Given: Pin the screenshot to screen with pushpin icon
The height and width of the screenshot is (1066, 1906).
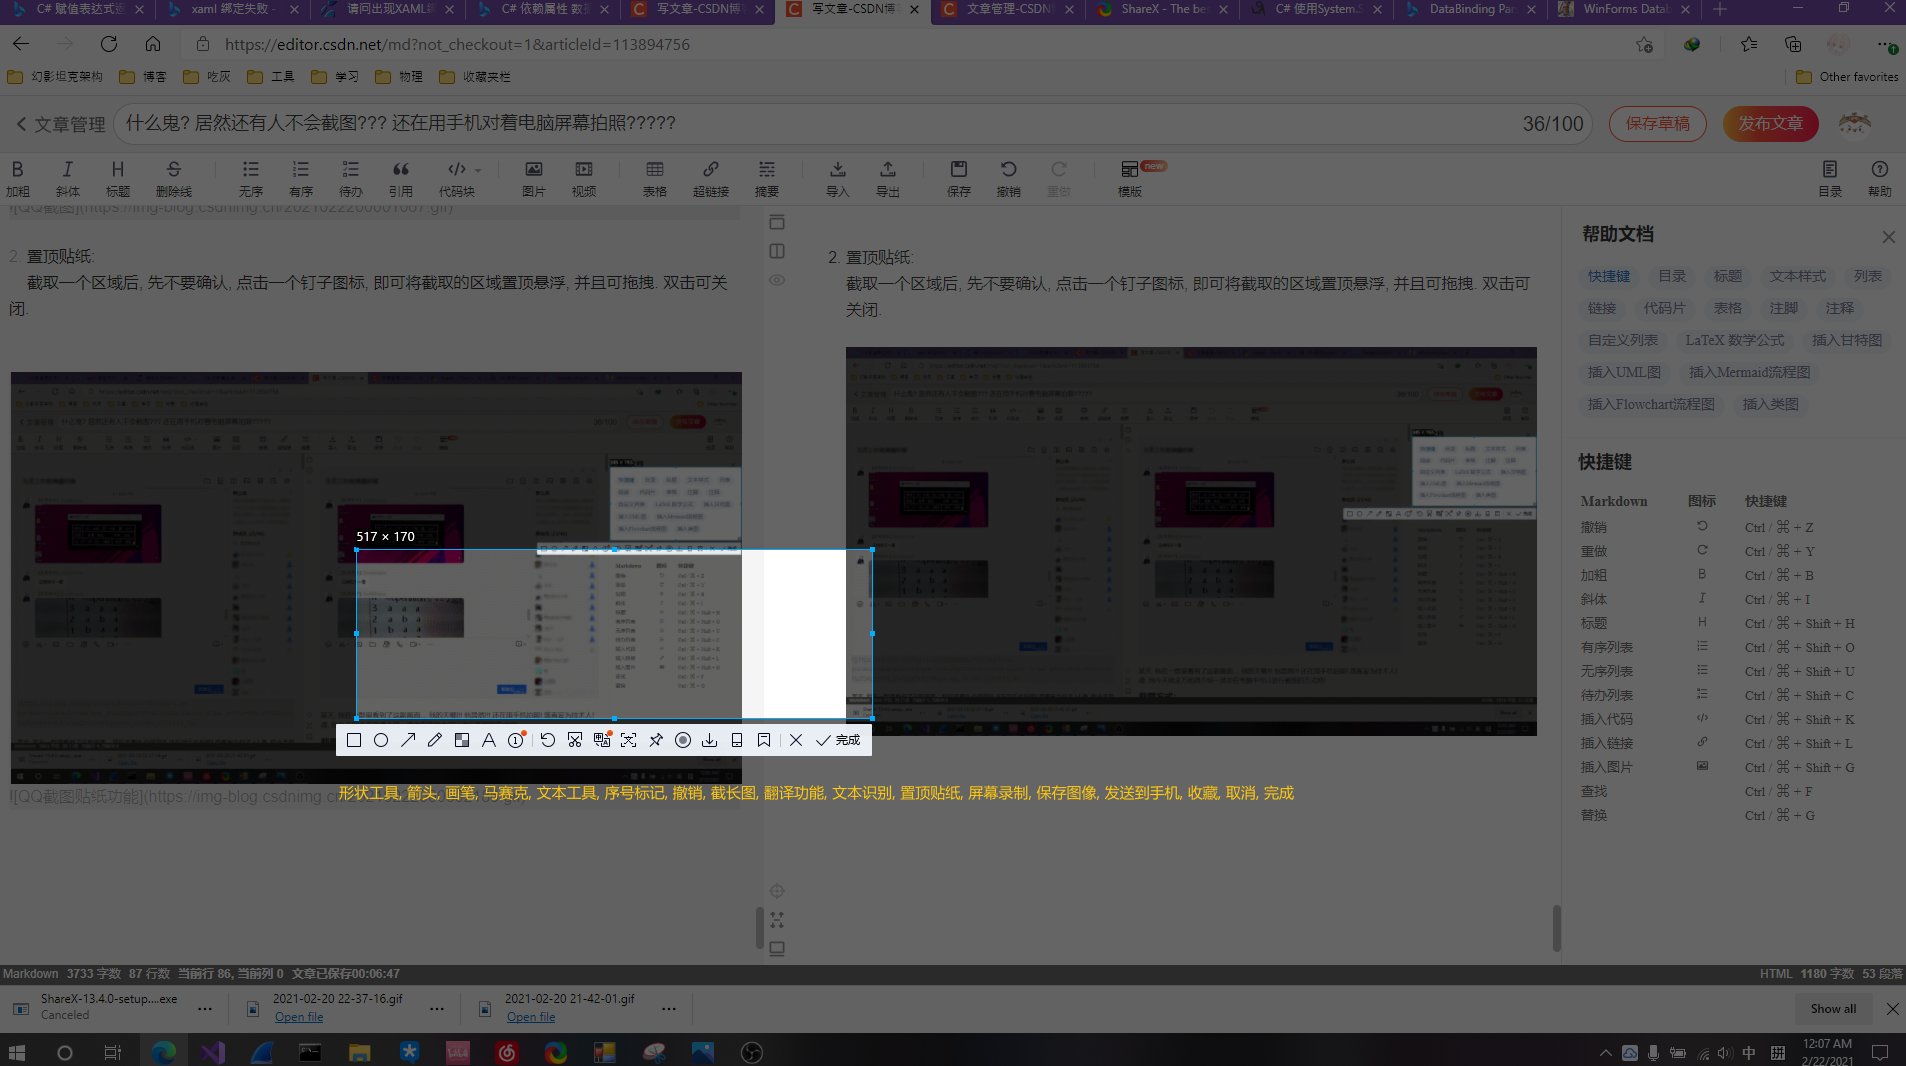Looking at the screenshot, I should (x=656, y=740).
